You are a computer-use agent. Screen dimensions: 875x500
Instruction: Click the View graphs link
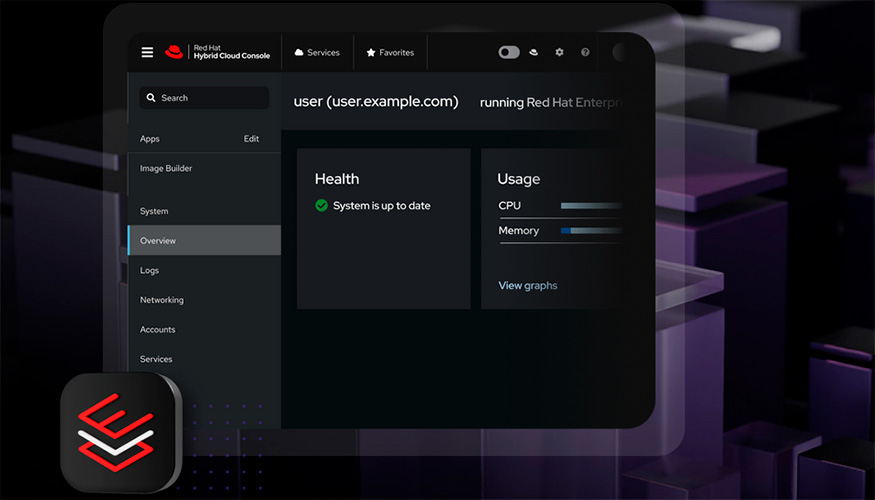527,285
